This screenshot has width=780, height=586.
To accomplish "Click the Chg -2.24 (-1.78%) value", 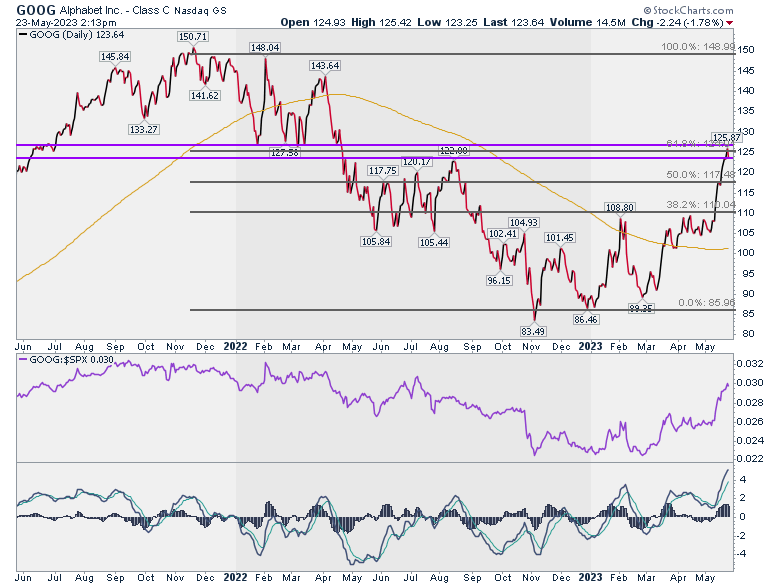I will pyautogui.click(x=677, y=22).
